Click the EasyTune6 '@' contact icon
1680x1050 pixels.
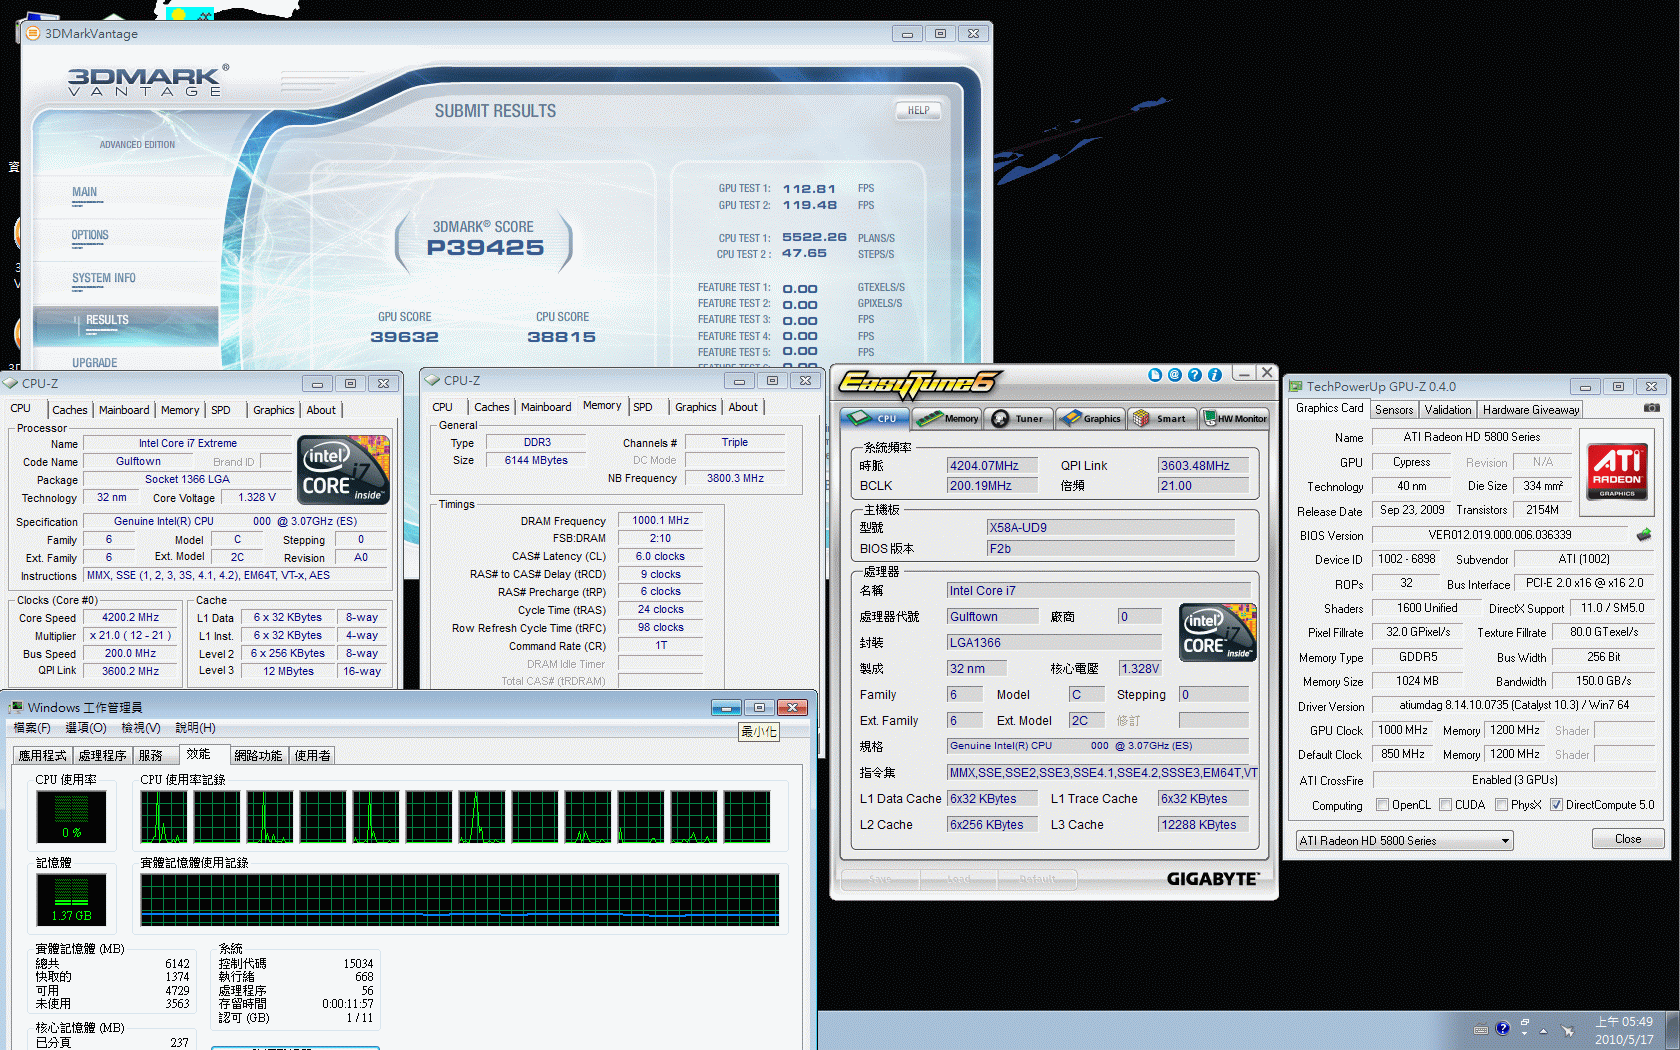click(x=1175, y=375)
